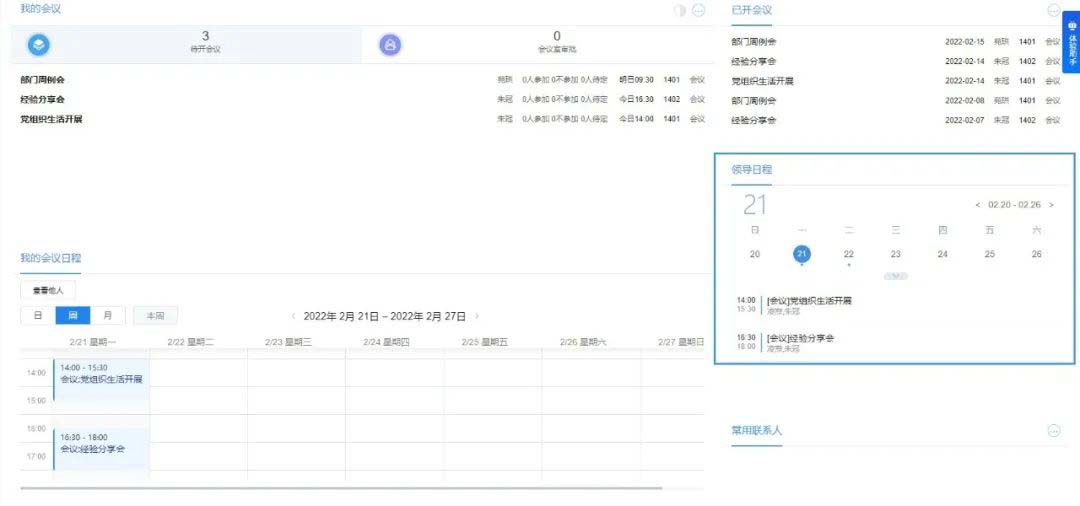Image resolution: width=1080 pixels, height=506 pixels.
Task: Open the more-options icon in 我的会议 panel
Action: click(698, 10)
